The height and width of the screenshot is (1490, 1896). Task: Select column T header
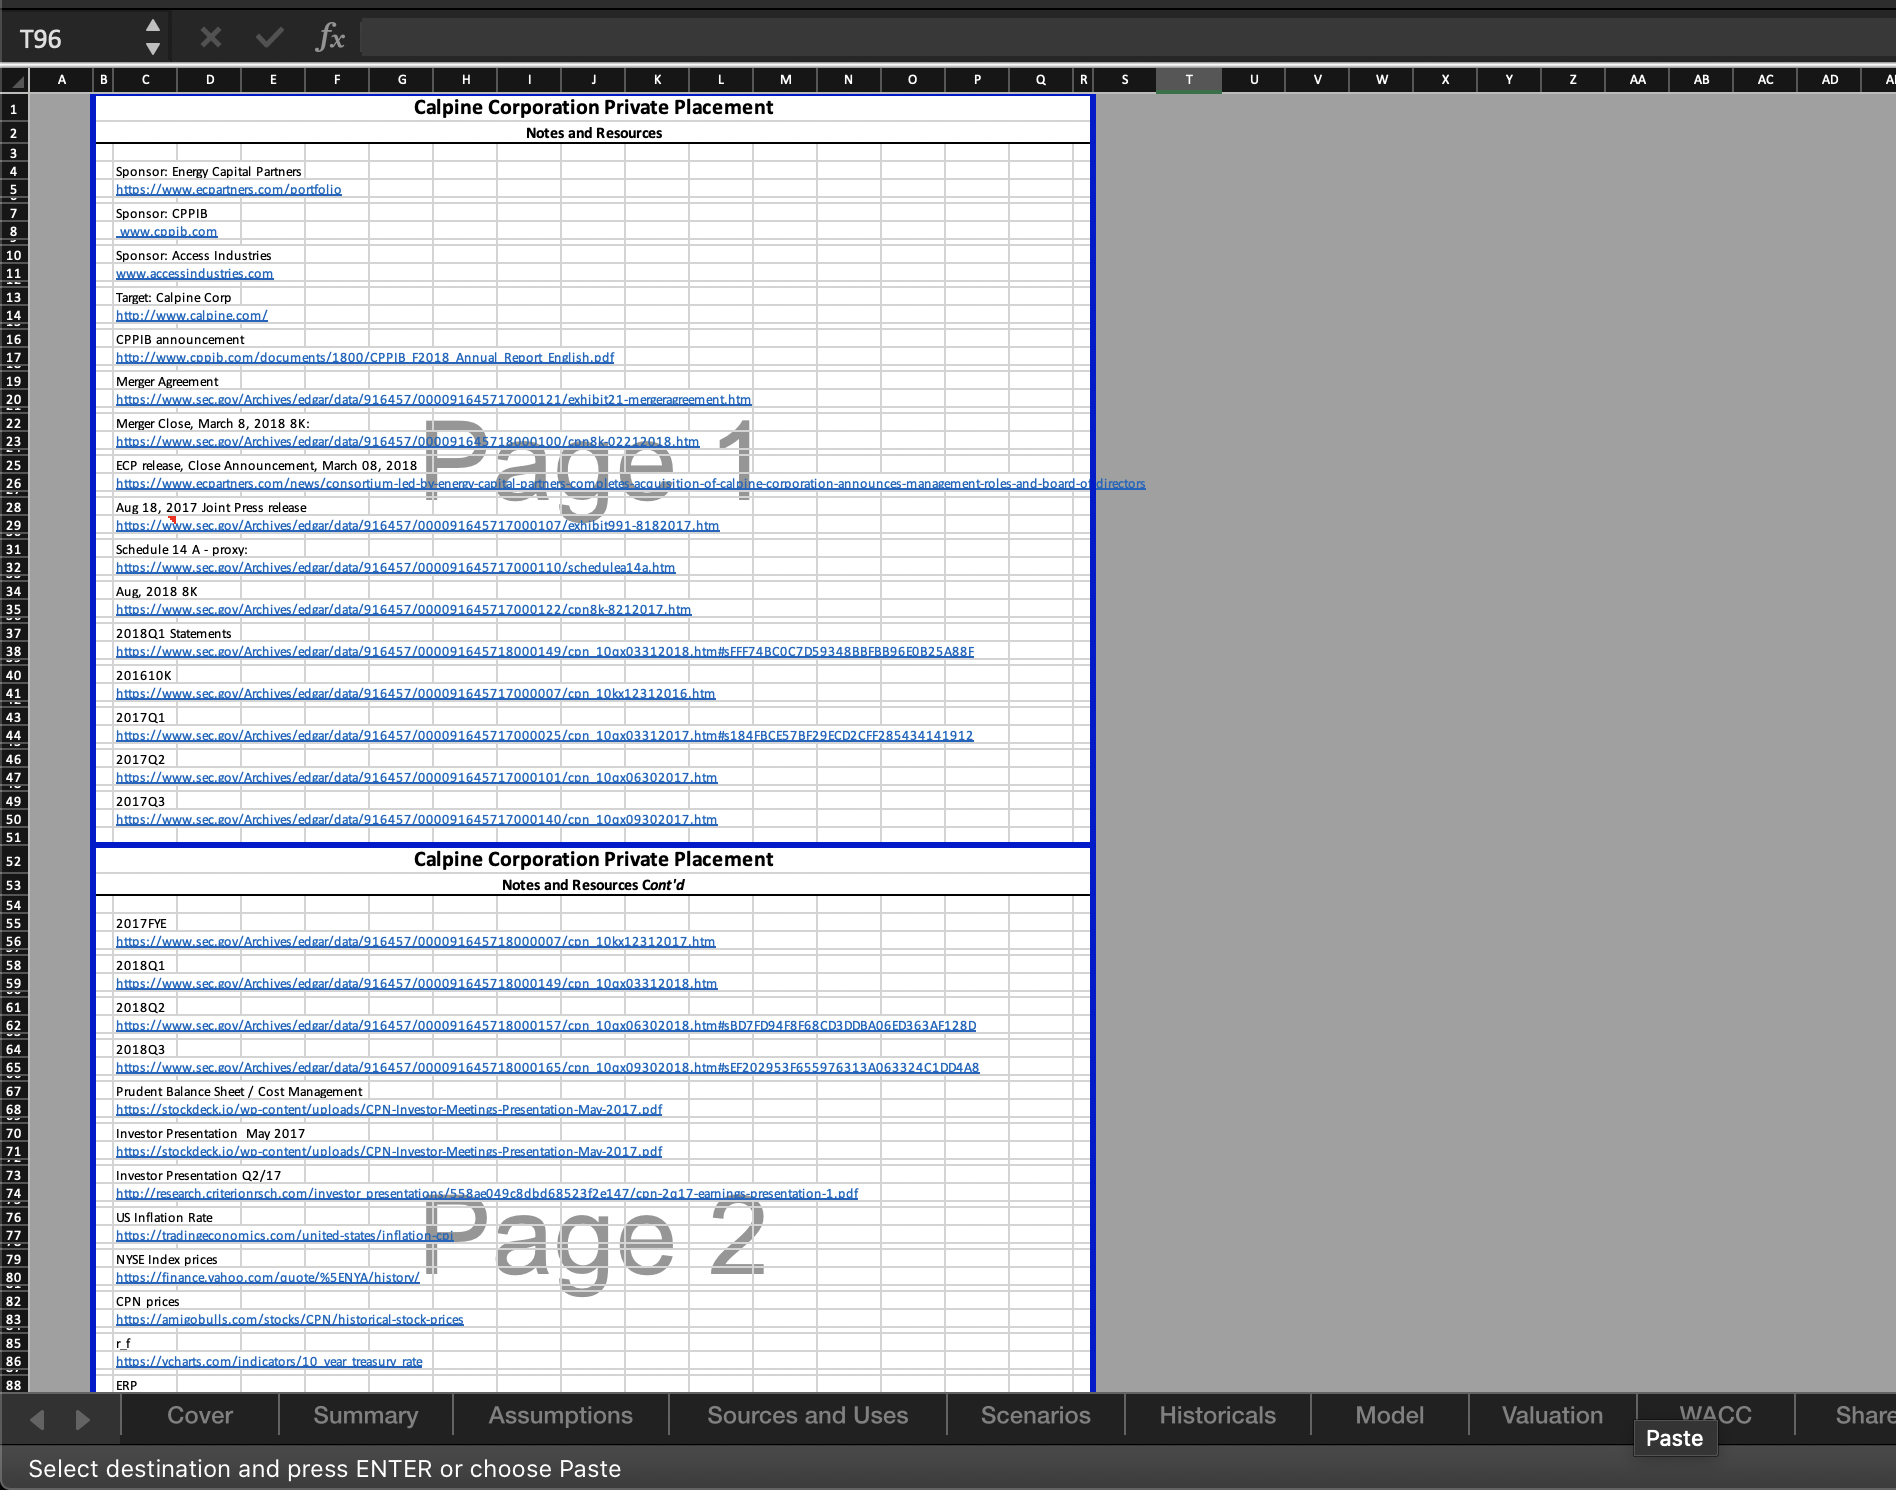[1188, 80]
